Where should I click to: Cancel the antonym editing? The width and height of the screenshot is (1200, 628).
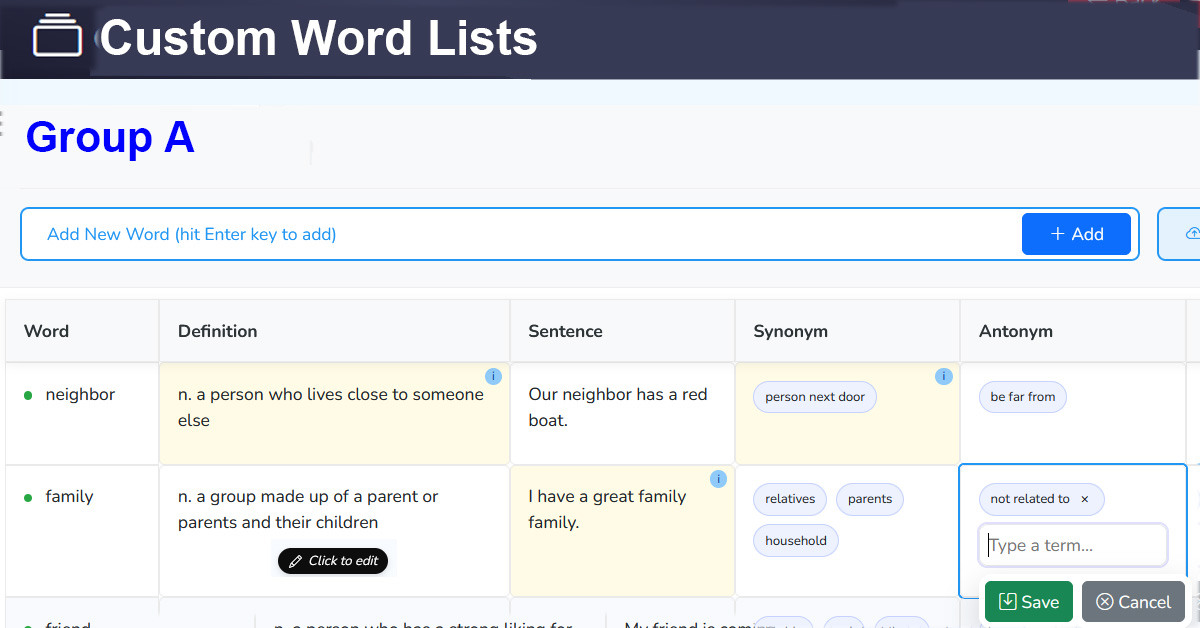point(1133,602)
